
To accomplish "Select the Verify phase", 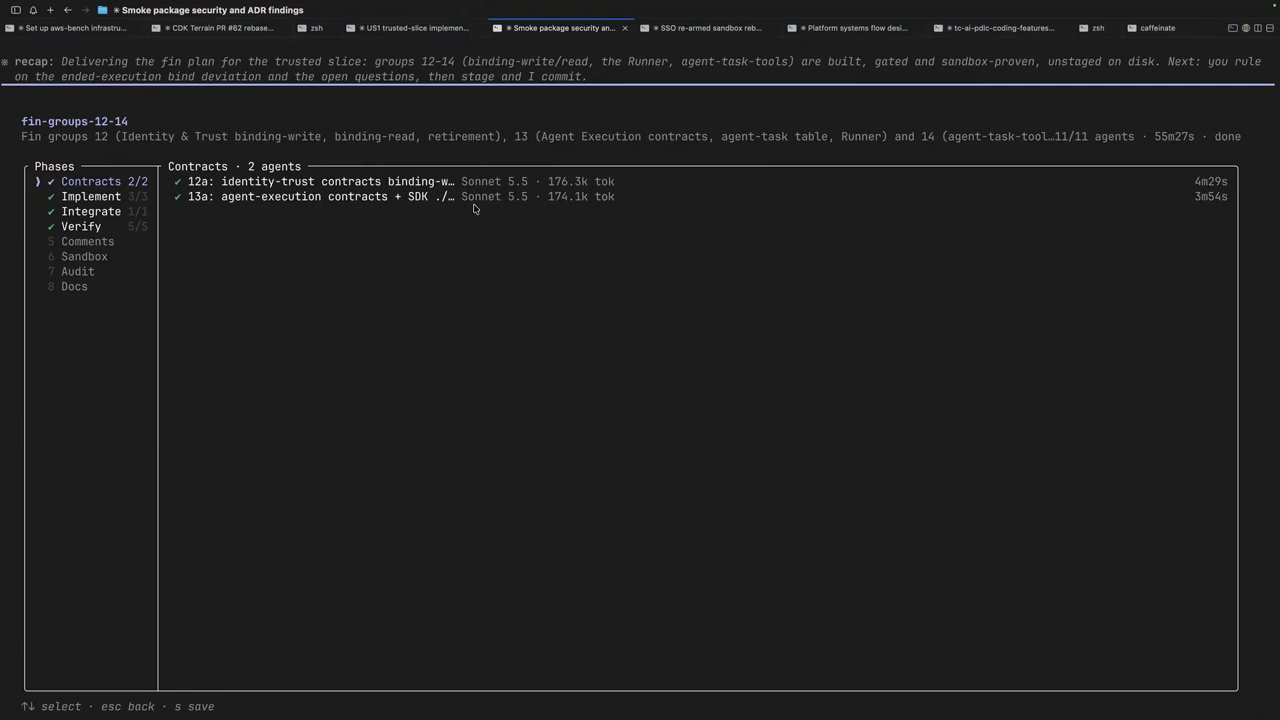I will click(97, 227).
